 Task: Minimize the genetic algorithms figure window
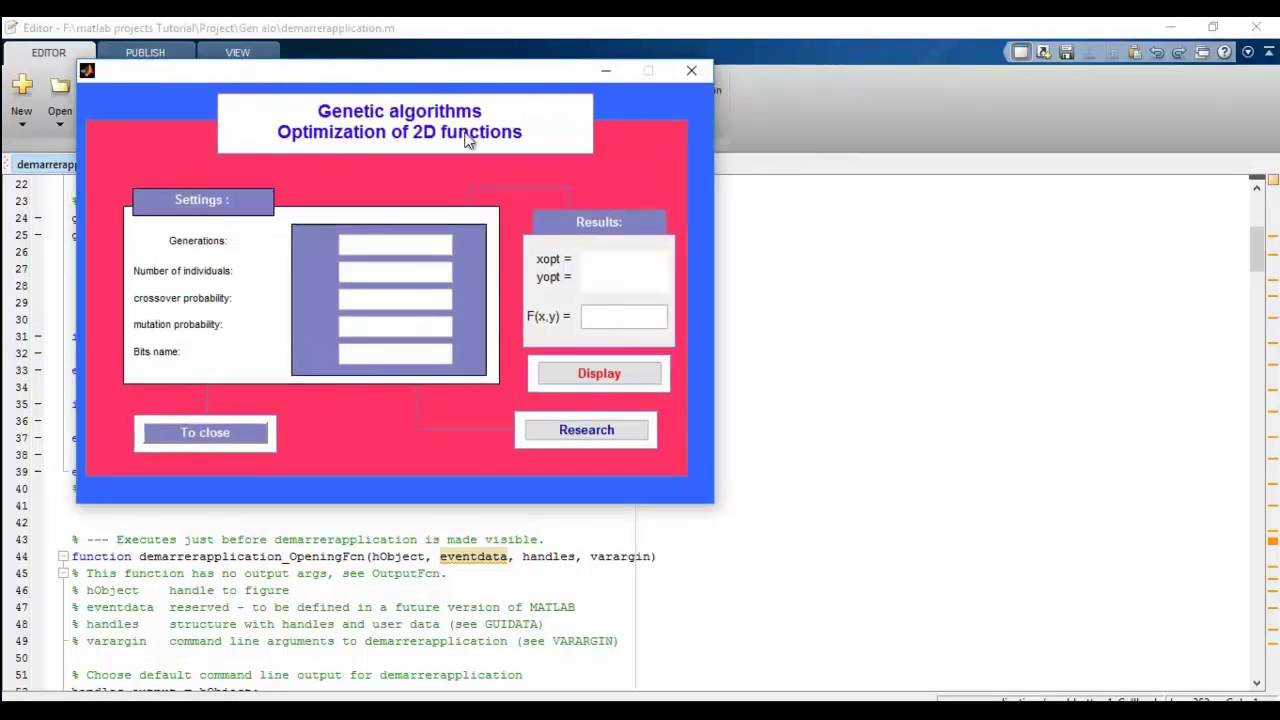[606, 70]
